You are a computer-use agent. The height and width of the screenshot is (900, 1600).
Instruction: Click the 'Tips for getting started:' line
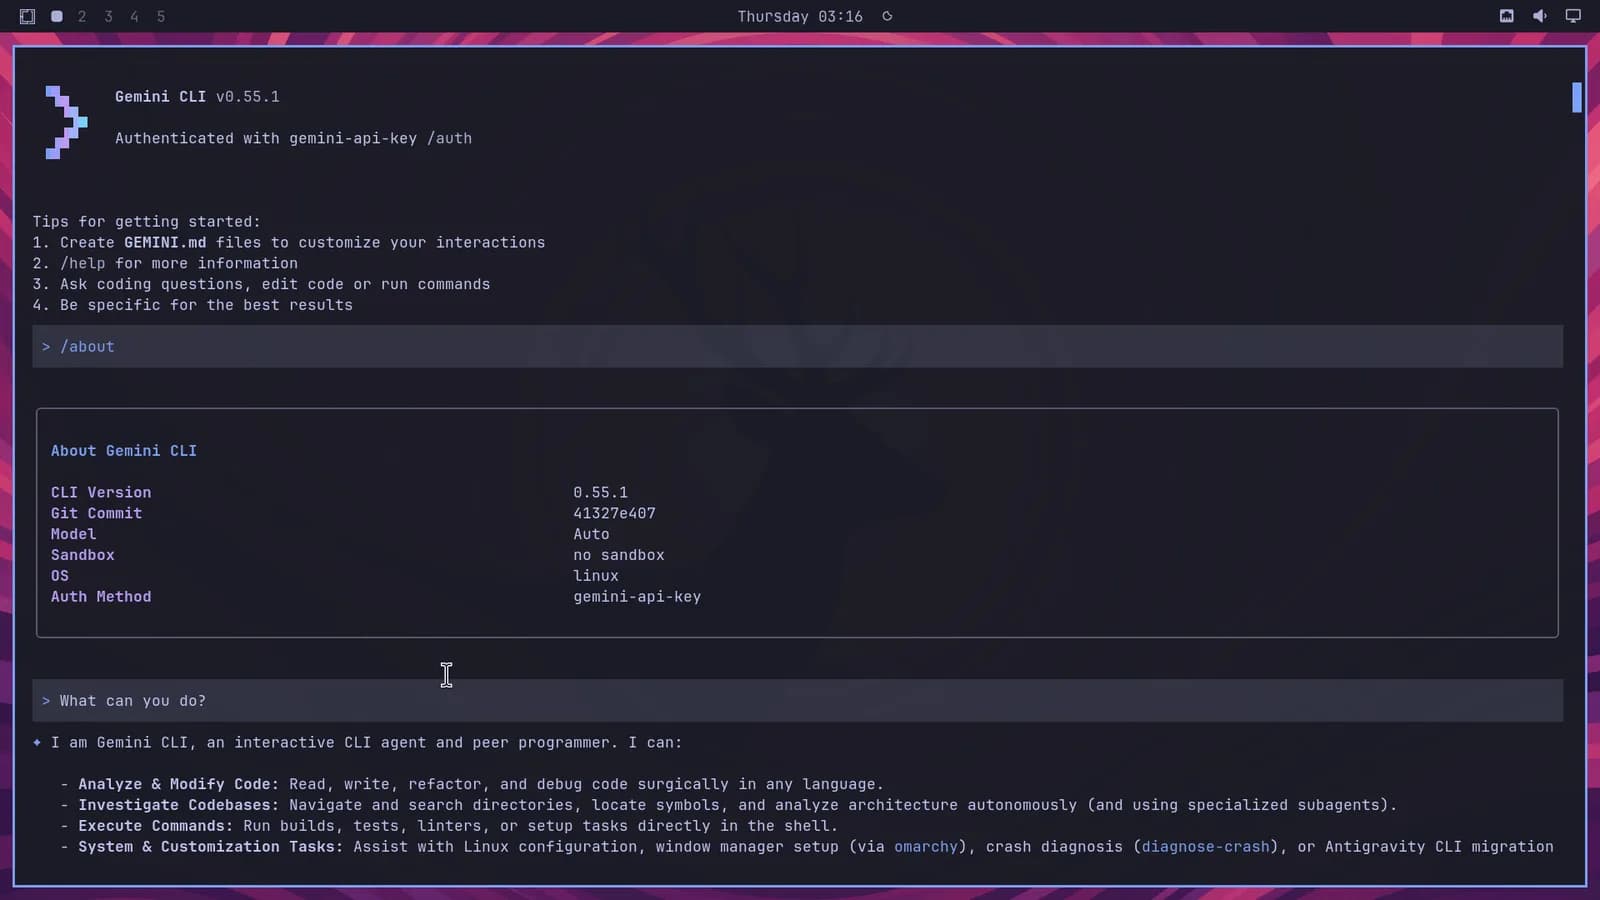click(x=146, y=222)
